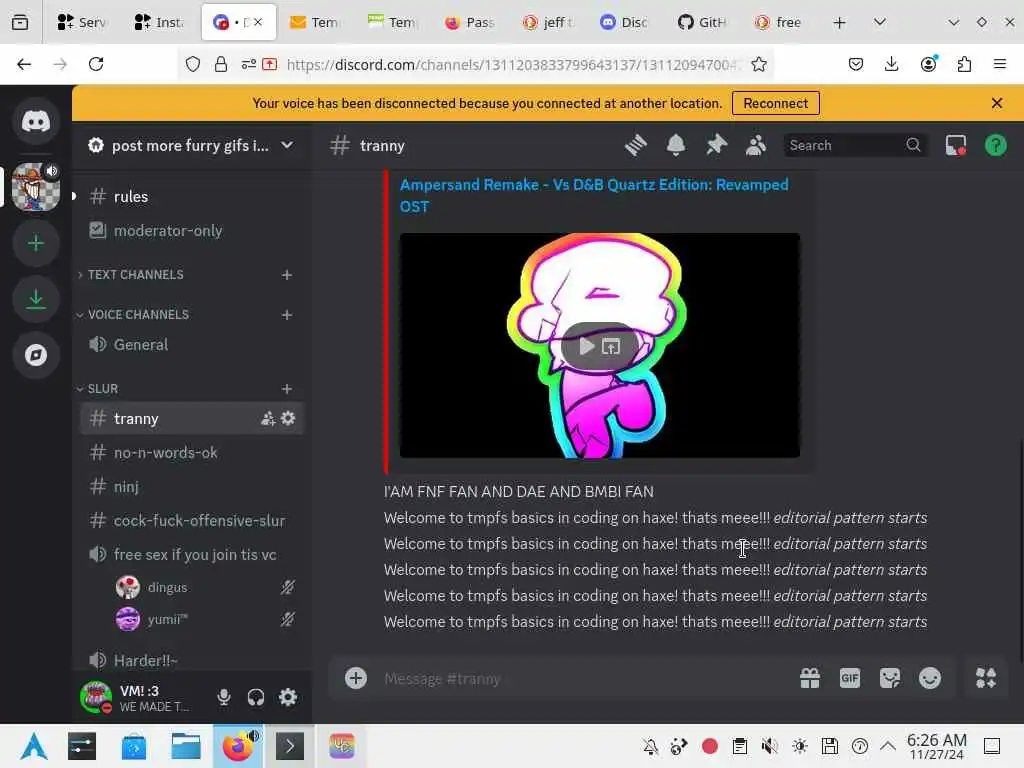The height and width of the screenshot is (768, 1024).
Task: Edit tranny channel settings gear
Action: coord(288,418)
